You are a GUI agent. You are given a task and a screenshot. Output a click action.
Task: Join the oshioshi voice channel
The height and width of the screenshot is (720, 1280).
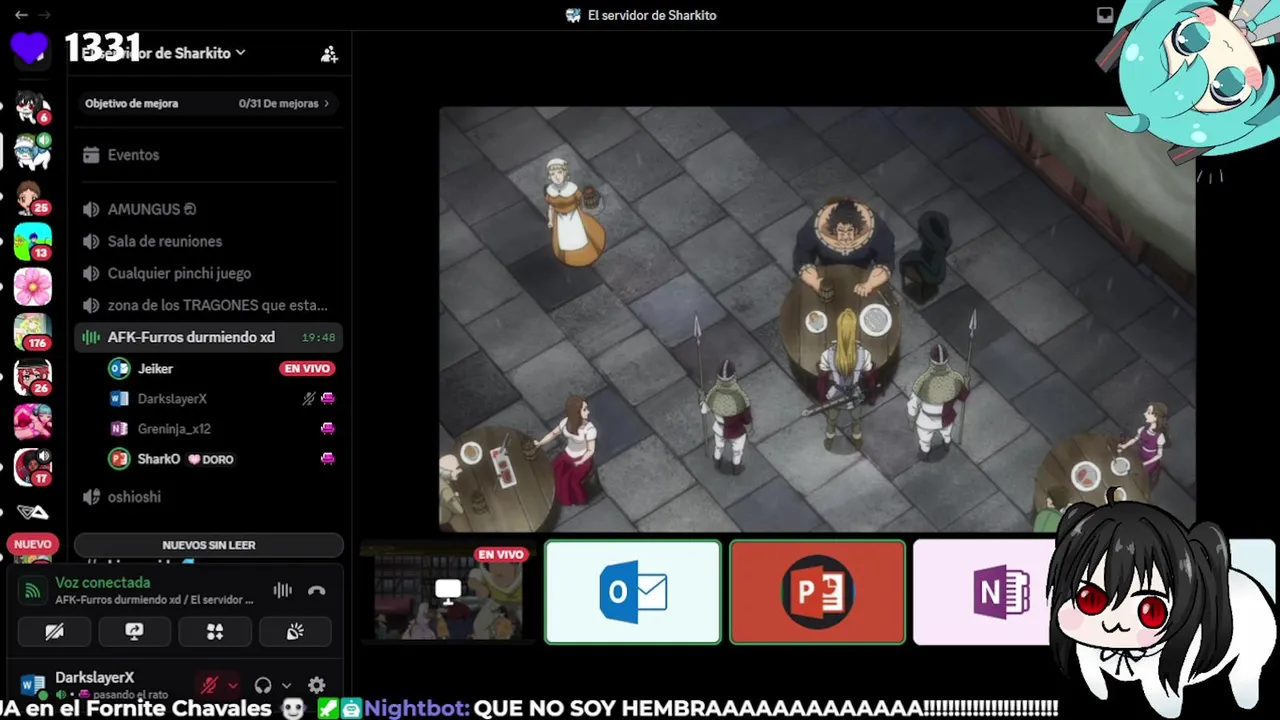click(208, 497)
